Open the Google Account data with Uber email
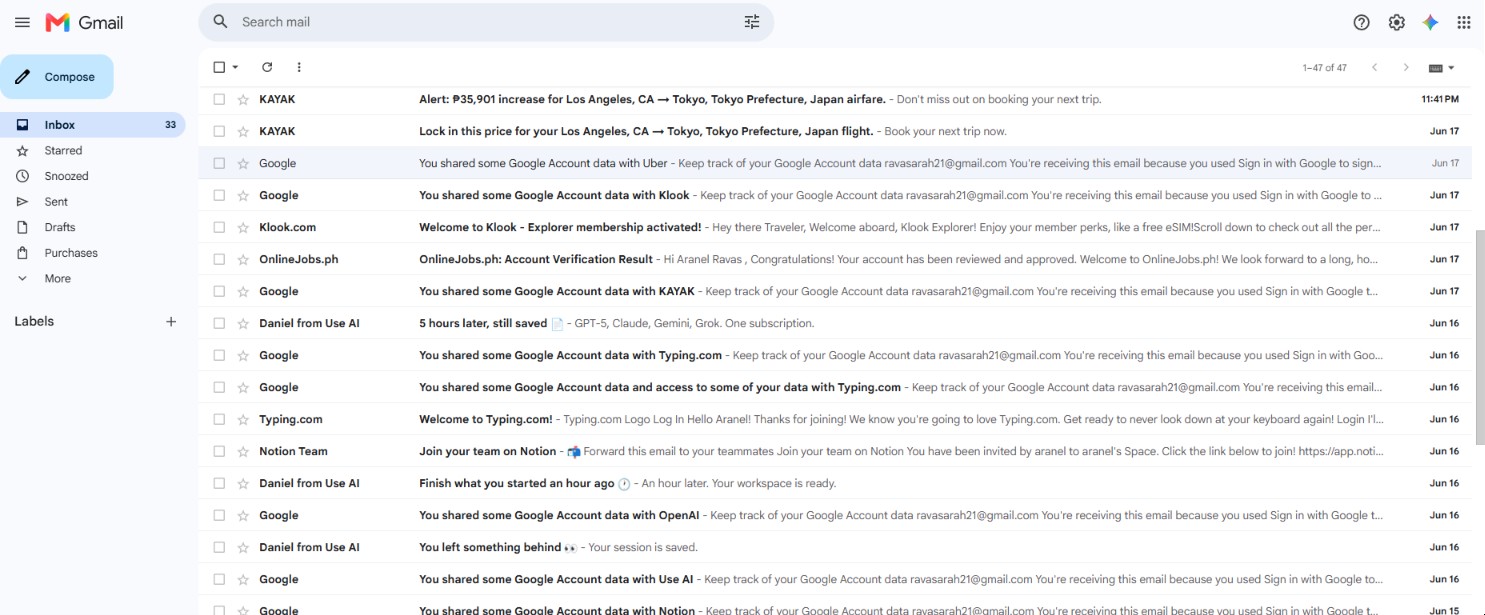Image resolution: width=1485 pixels, height=615 pixels. point(835,163)
